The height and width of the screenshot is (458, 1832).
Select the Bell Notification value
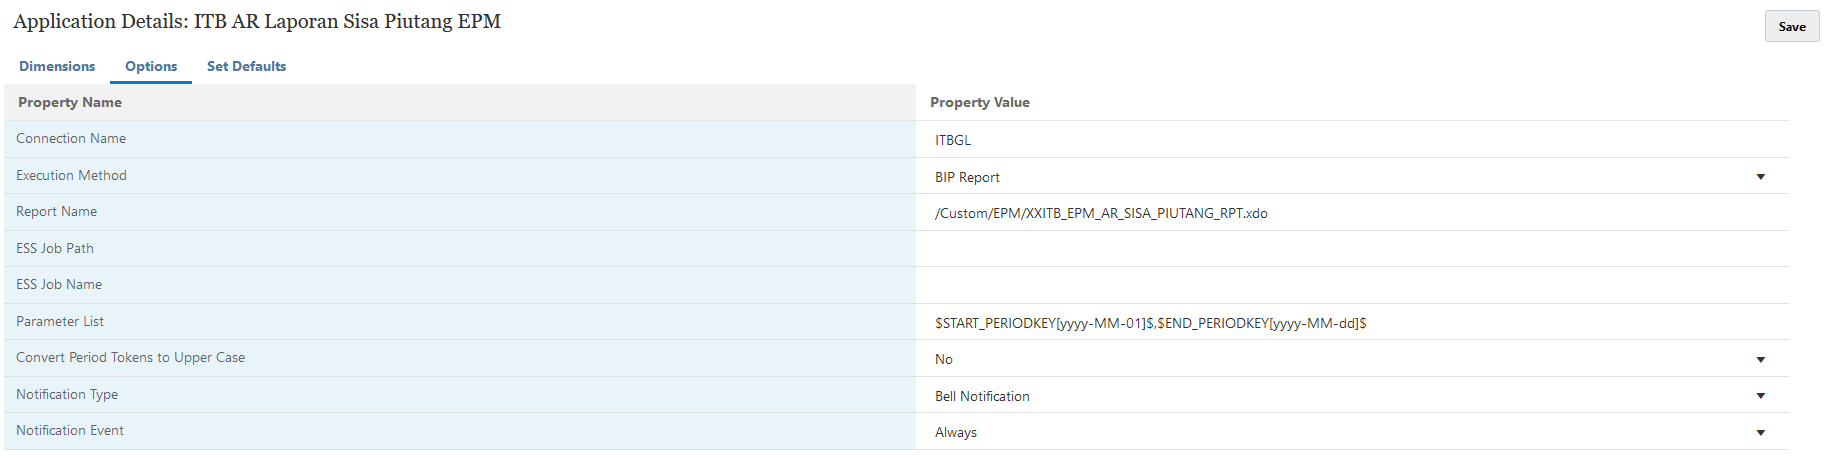pos(982,396)
